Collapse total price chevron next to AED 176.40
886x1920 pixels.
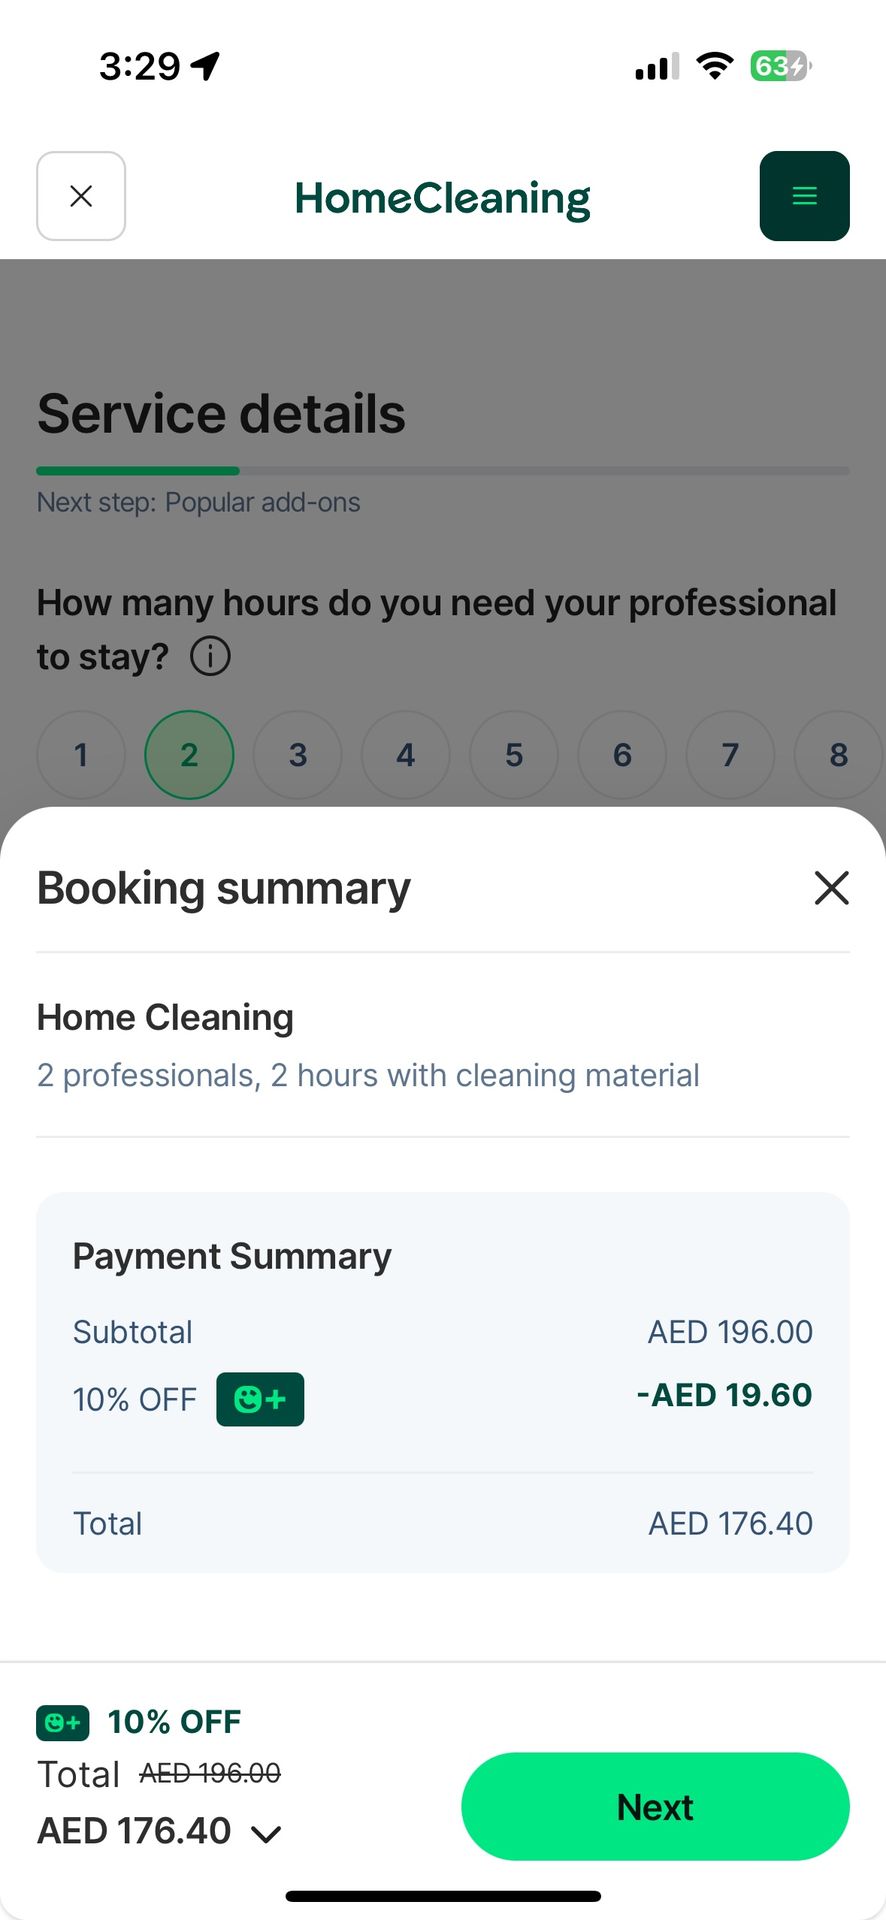(266, 1833)
